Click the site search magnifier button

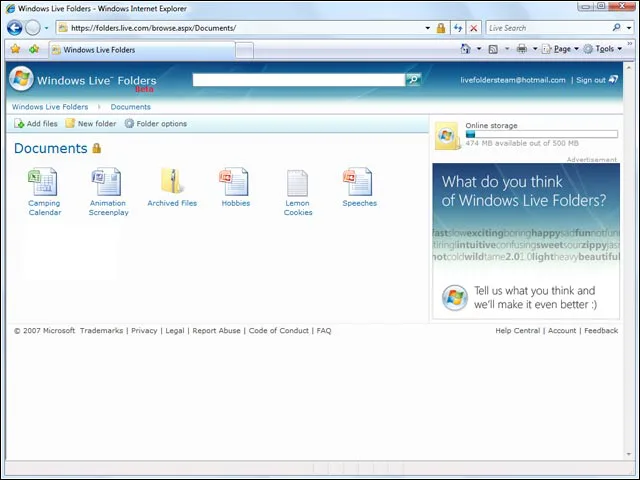413,80
